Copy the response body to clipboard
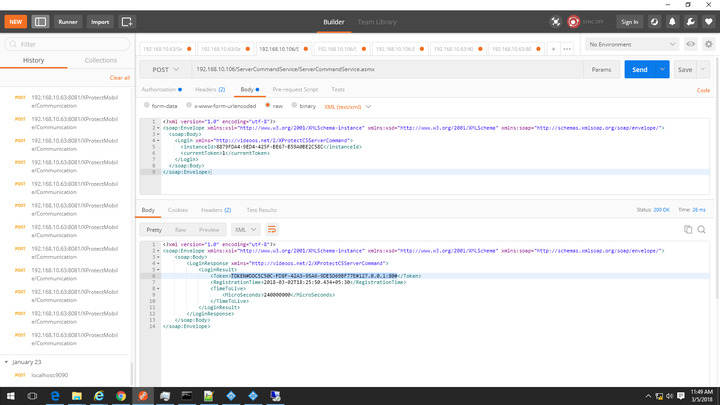The width and height of the screenshot is (720, 405). (x=688, y=229)
